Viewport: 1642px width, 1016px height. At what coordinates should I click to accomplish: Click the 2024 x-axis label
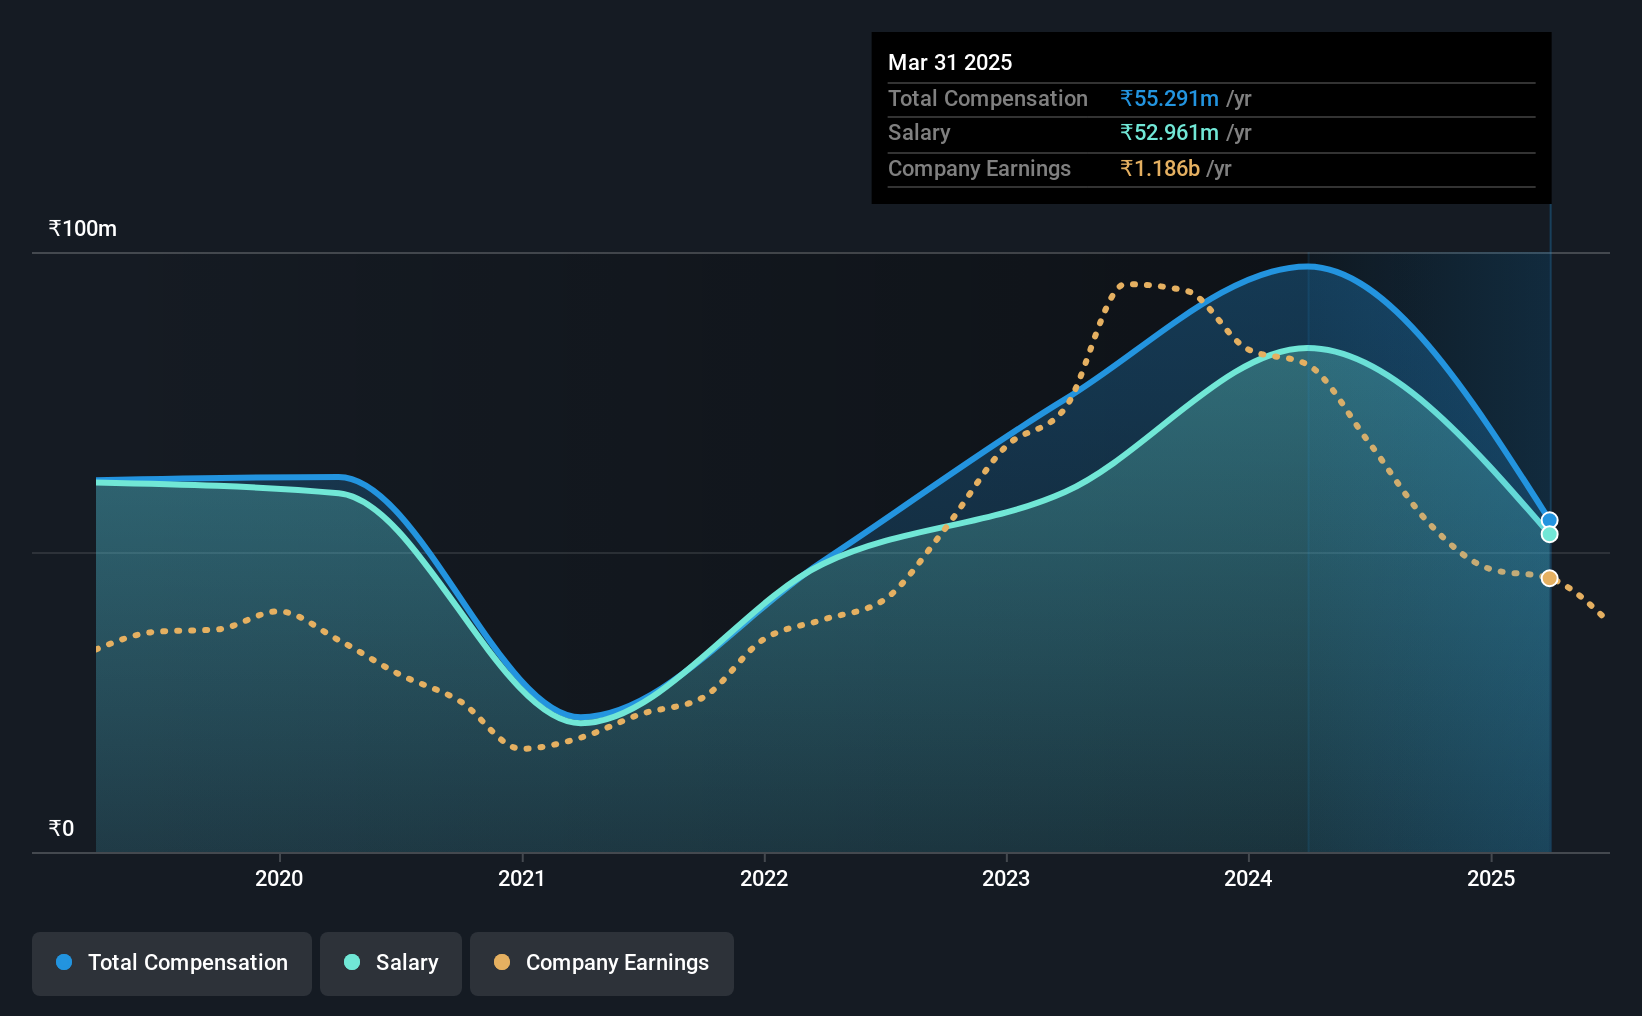click(x=1248, y=878)
